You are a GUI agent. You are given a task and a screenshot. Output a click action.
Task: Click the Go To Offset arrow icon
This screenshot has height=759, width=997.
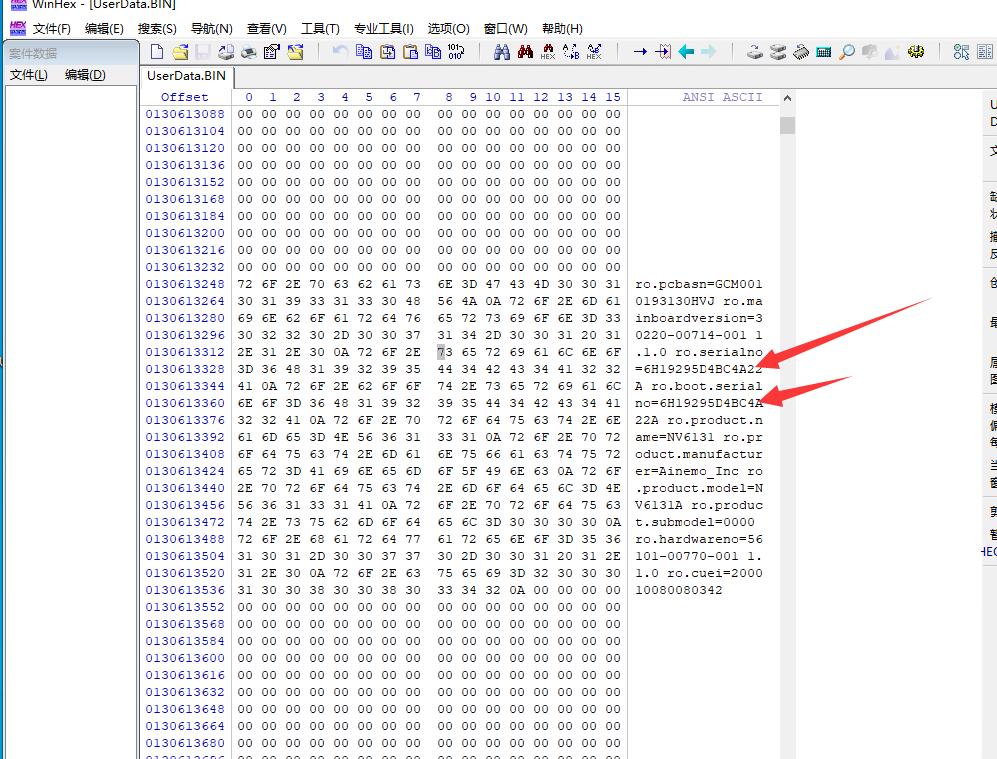click(640, 52)
